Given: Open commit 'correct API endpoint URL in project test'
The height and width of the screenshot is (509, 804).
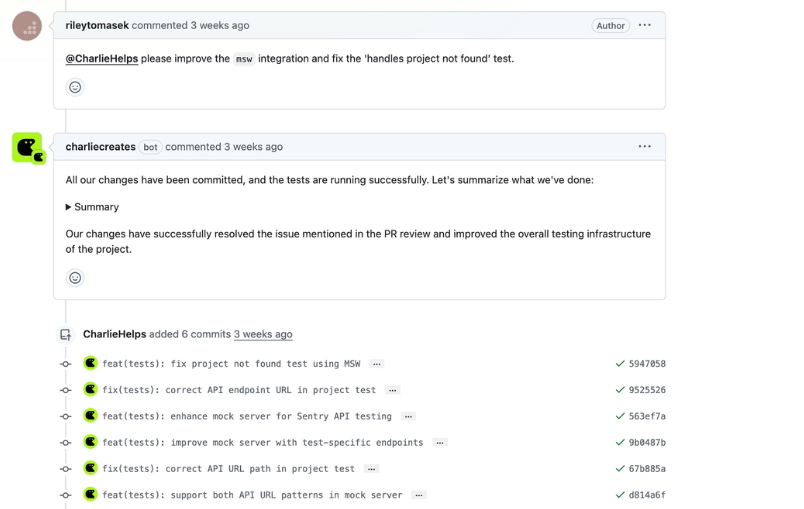Looking at the screenshot, I should [239, 390].
